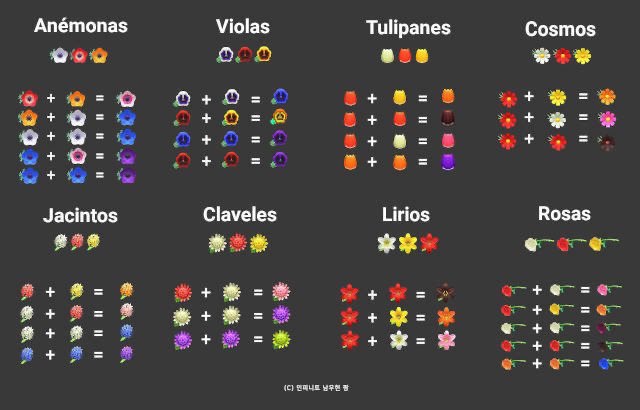Screen dimensions: 640x410
Task: Click the pink lily result flower
Action: click(x=446, y=340)
